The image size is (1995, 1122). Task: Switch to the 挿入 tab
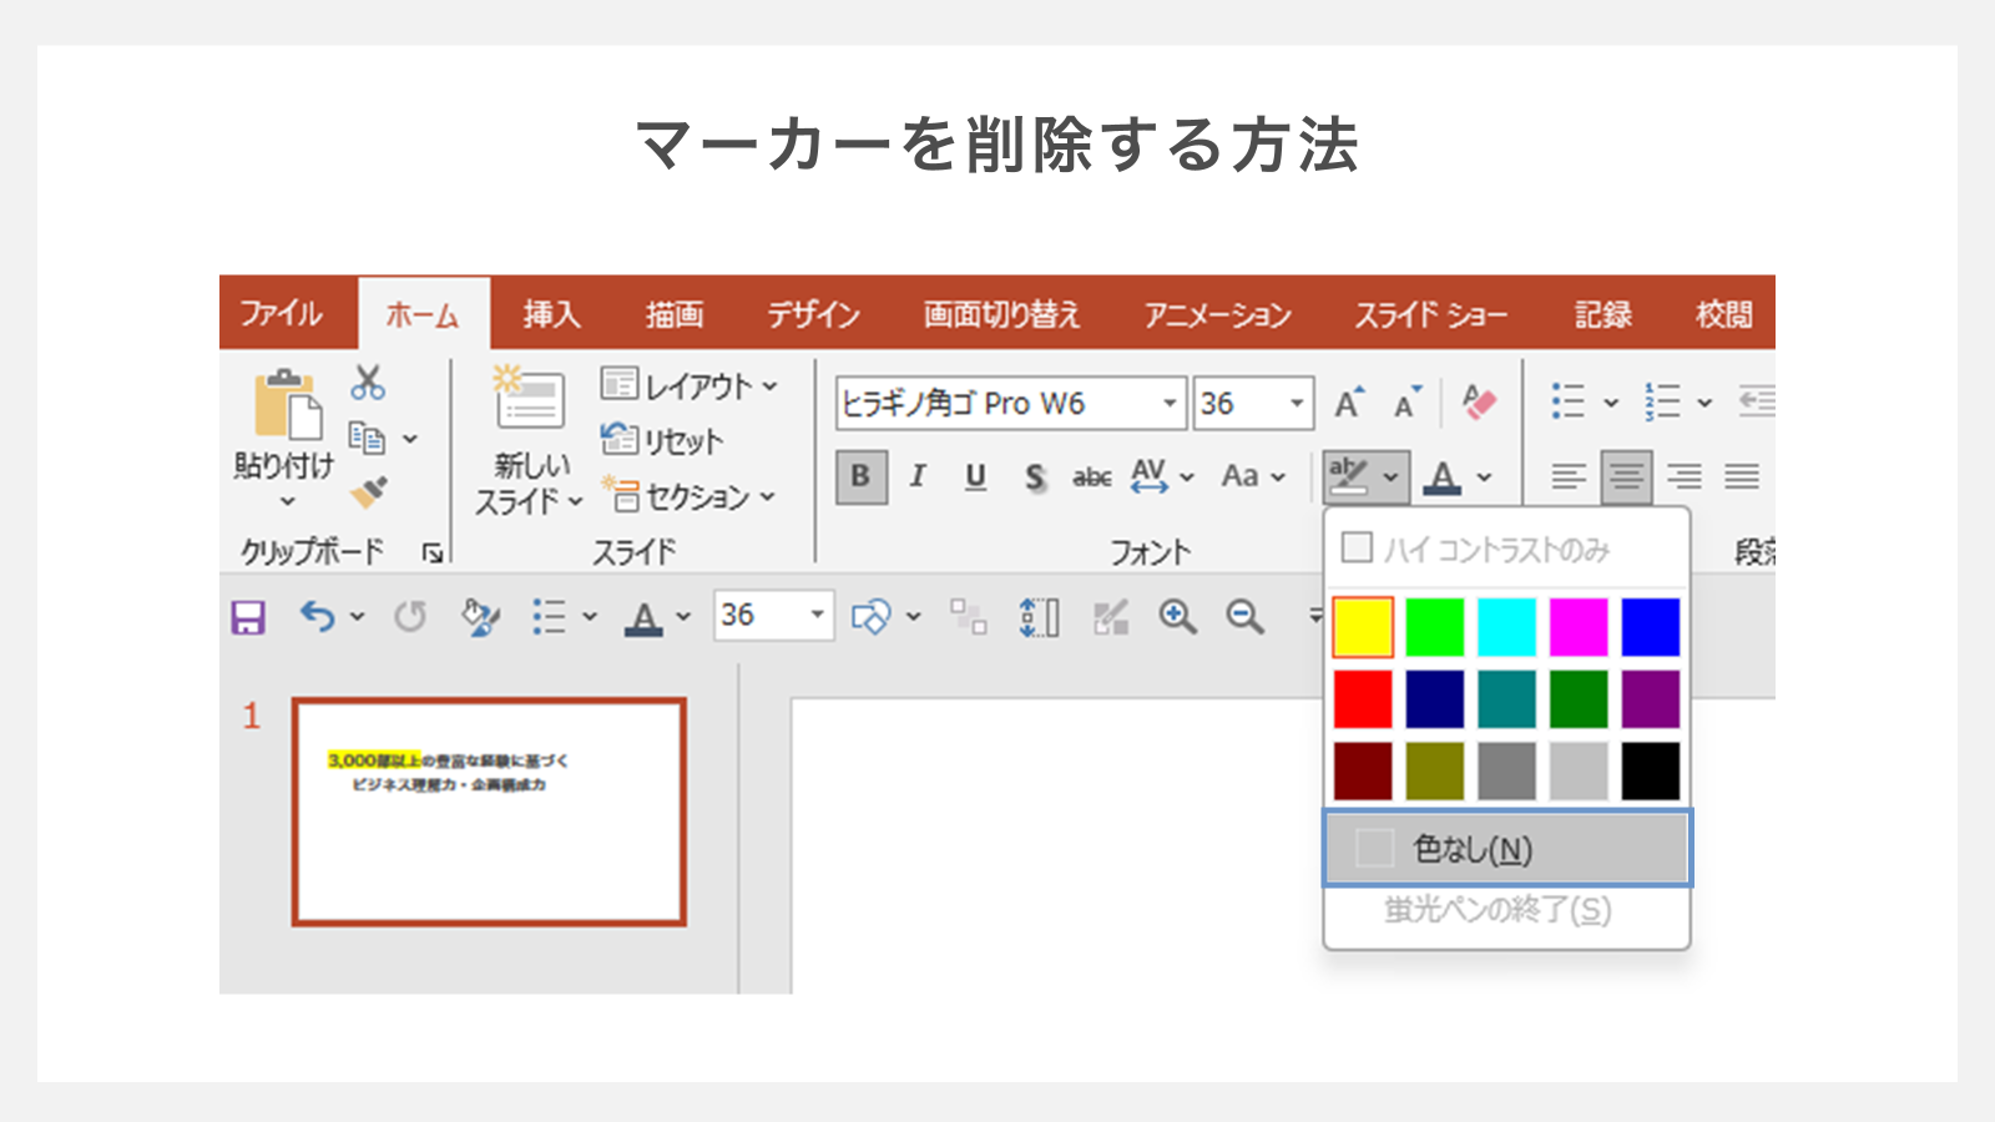click(552, 314)
